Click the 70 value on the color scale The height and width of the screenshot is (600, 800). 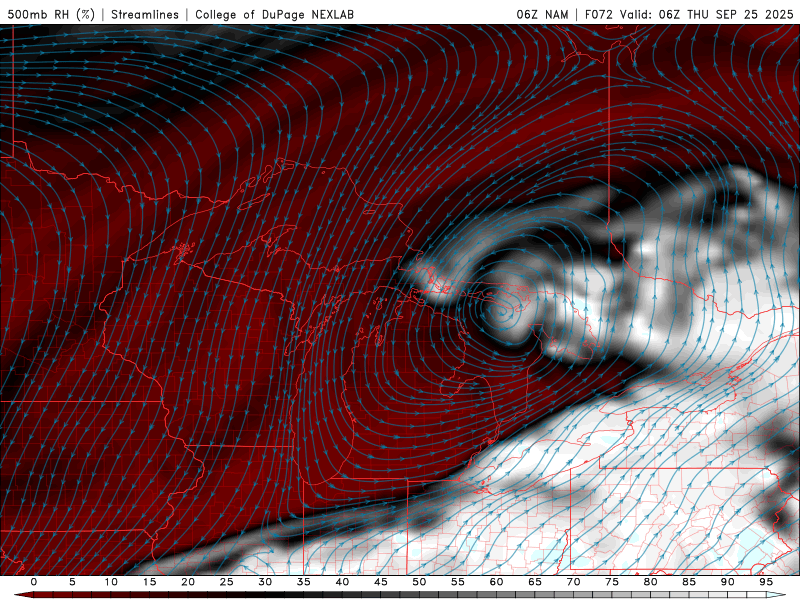573,582
